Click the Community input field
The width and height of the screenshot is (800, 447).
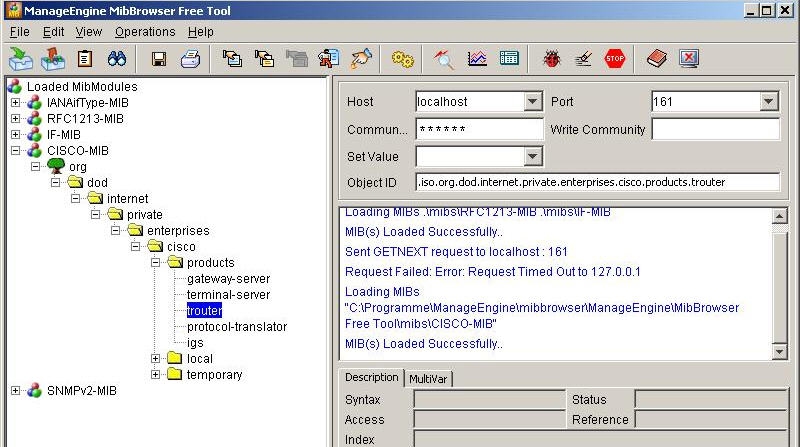click(479, 129)
